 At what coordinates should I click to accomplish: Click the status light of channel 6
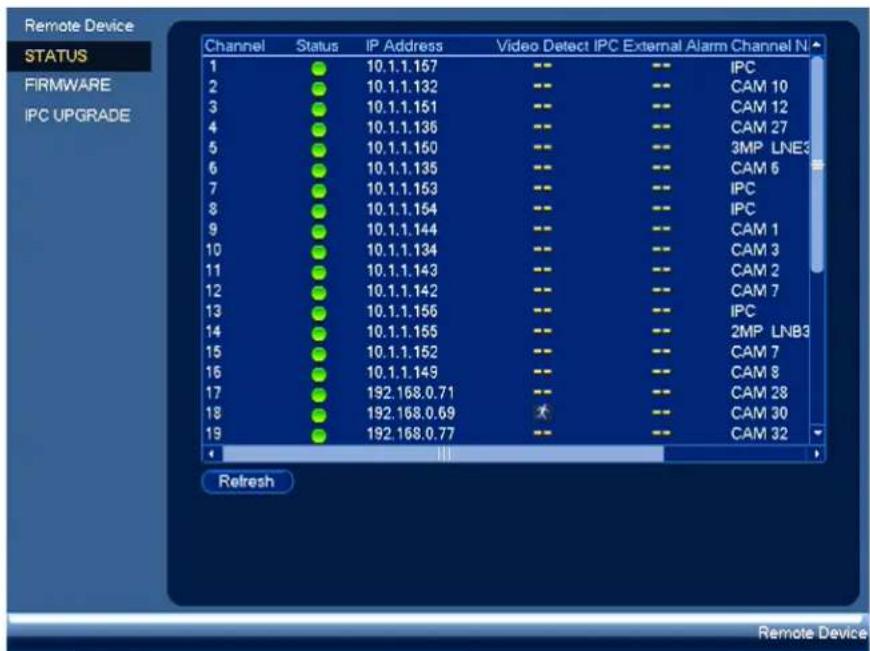tap(319, 171)
